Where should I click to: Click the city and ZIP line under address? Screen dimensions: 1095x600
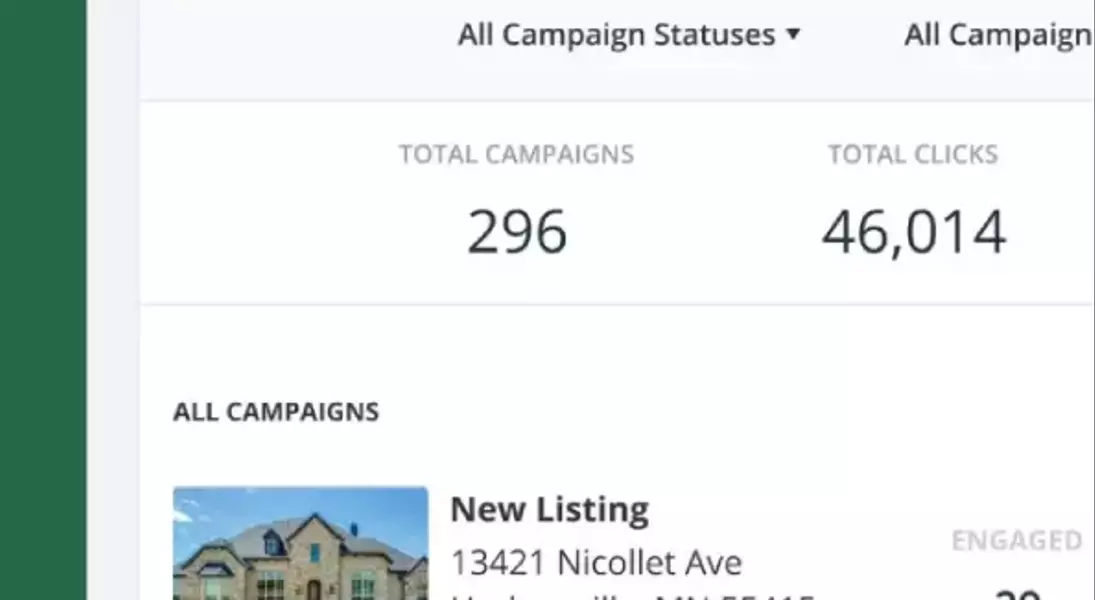[632, 594]
